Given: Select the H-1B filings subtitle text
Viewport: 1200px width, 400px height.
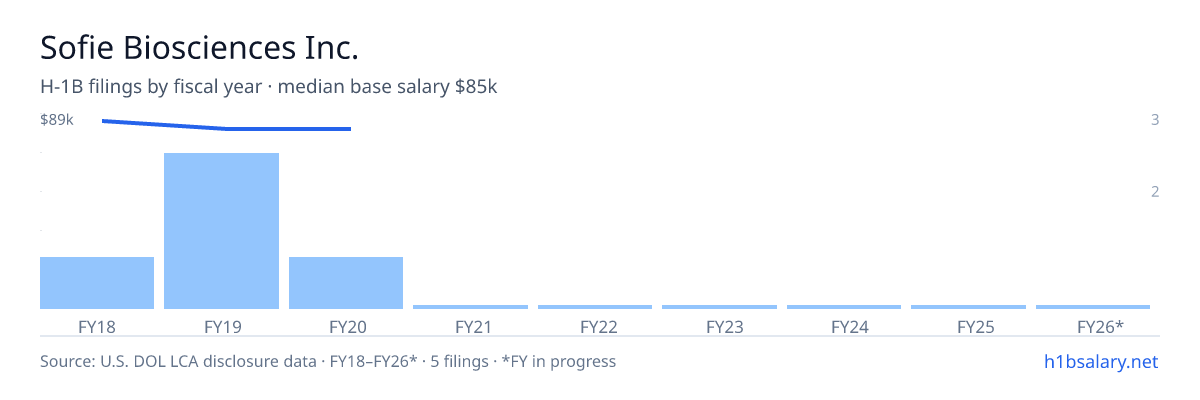Looking at the screenshot, I should (269, 87).
